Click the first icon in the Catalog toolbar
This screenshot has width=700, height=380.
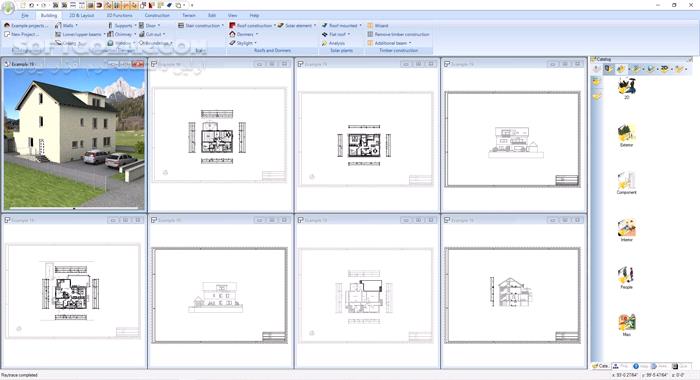pyautogui.click(x=597, y=69)
